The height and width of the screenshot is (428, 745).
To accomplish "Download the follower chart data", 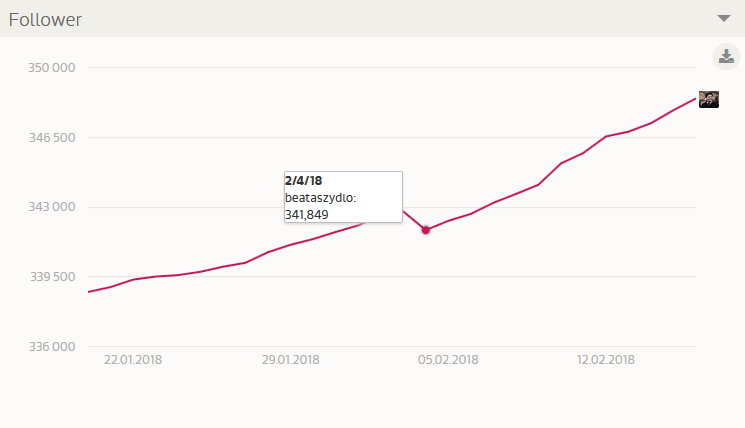I will (x=726, y=57).
